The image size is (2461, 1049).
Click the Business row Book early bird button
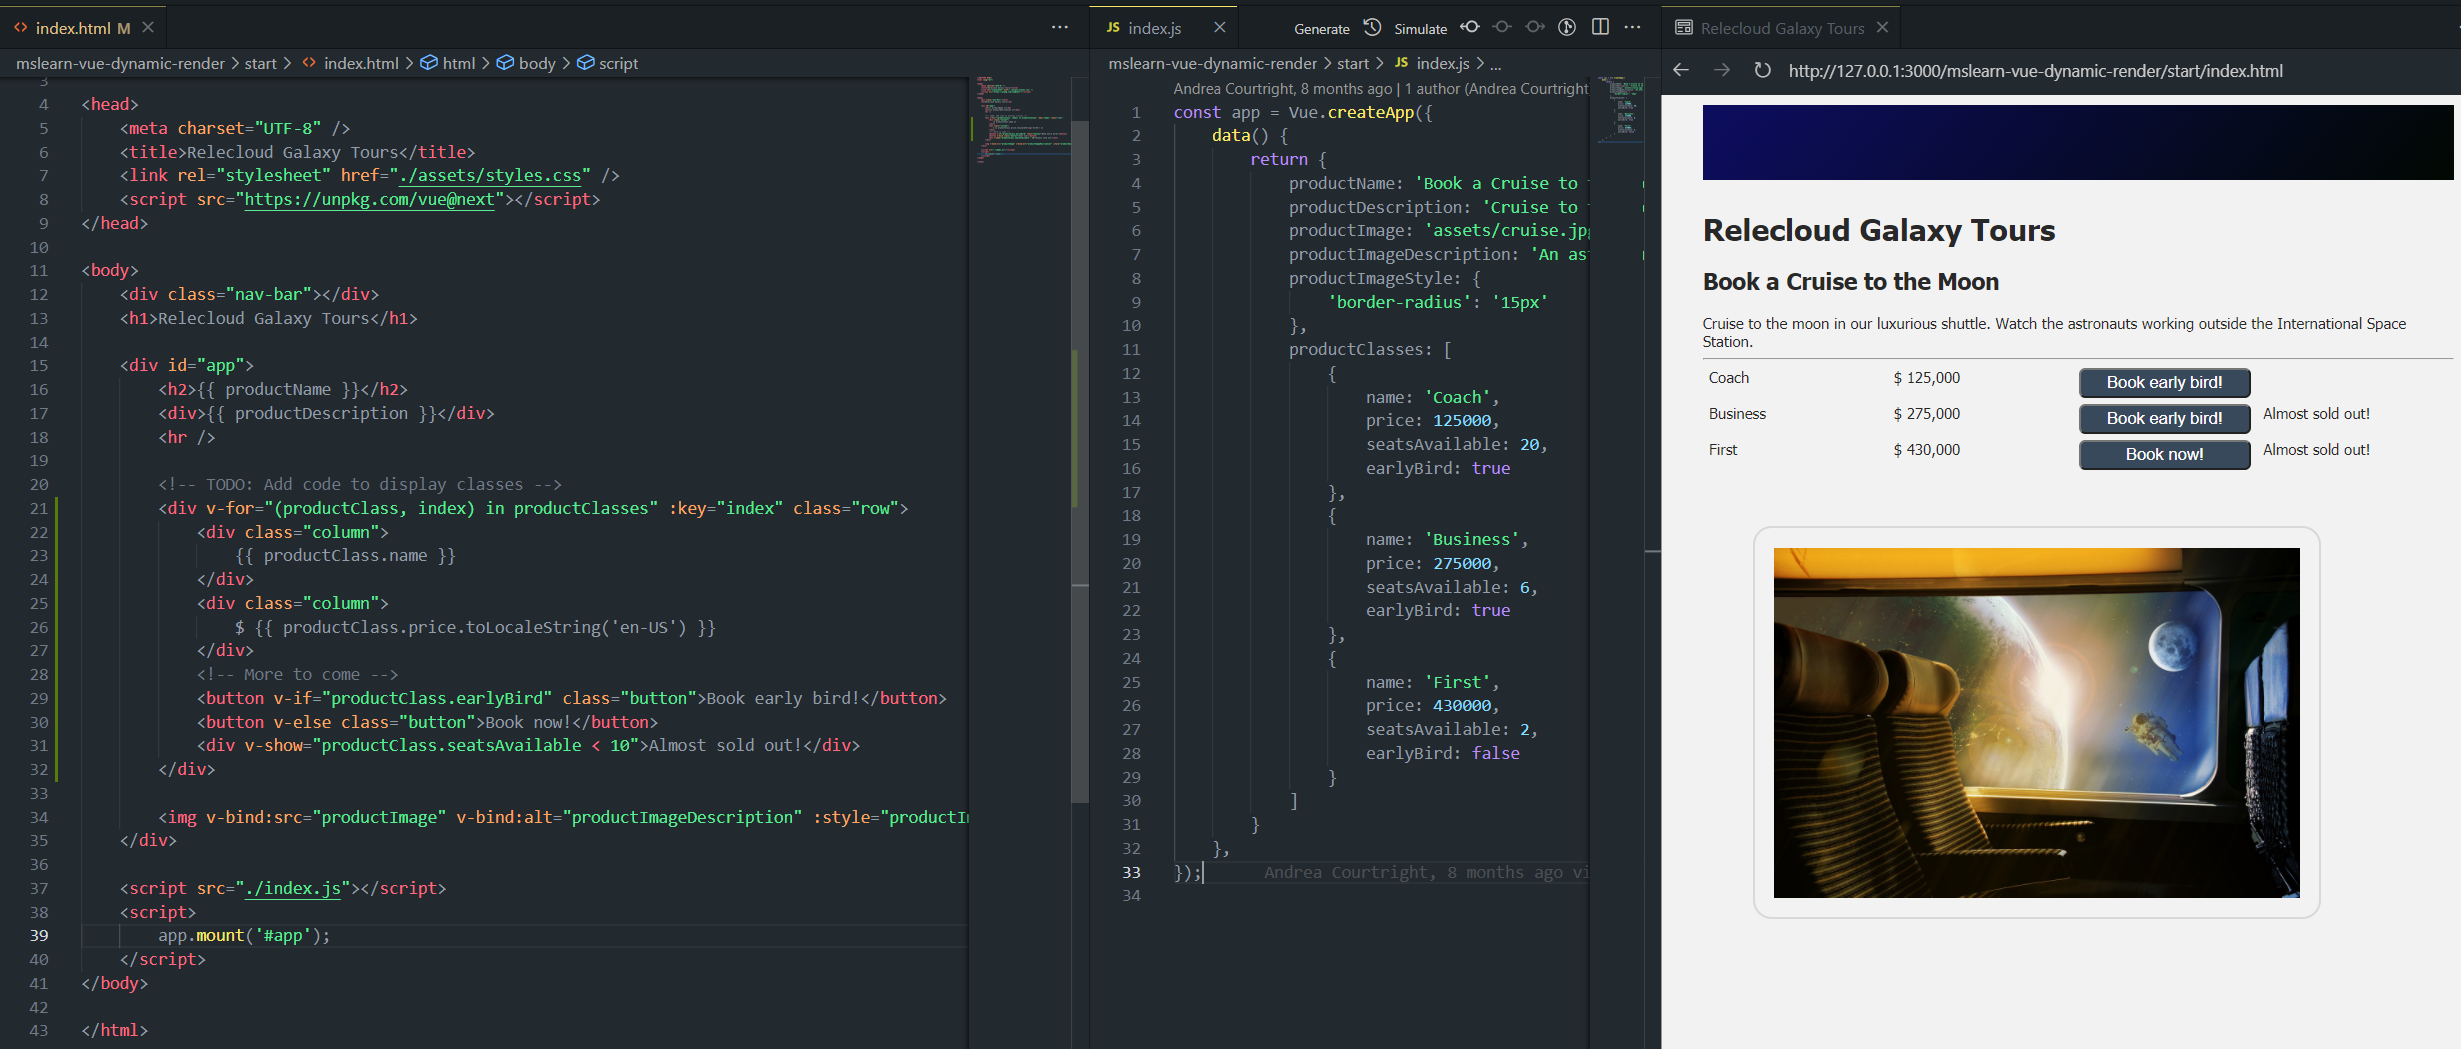pyautogui.click(x=2164, y=419)
